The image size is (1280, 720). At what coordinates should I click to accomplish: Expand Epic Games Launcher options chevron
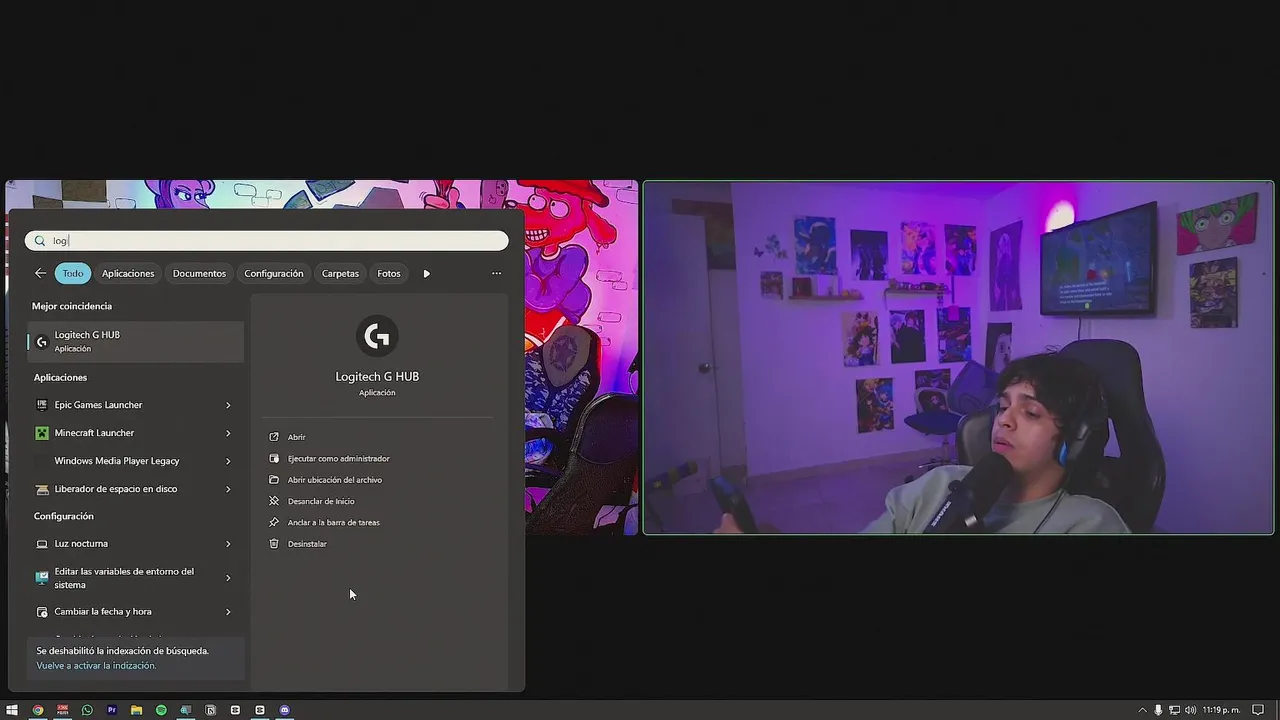click(x=228, y=405)
